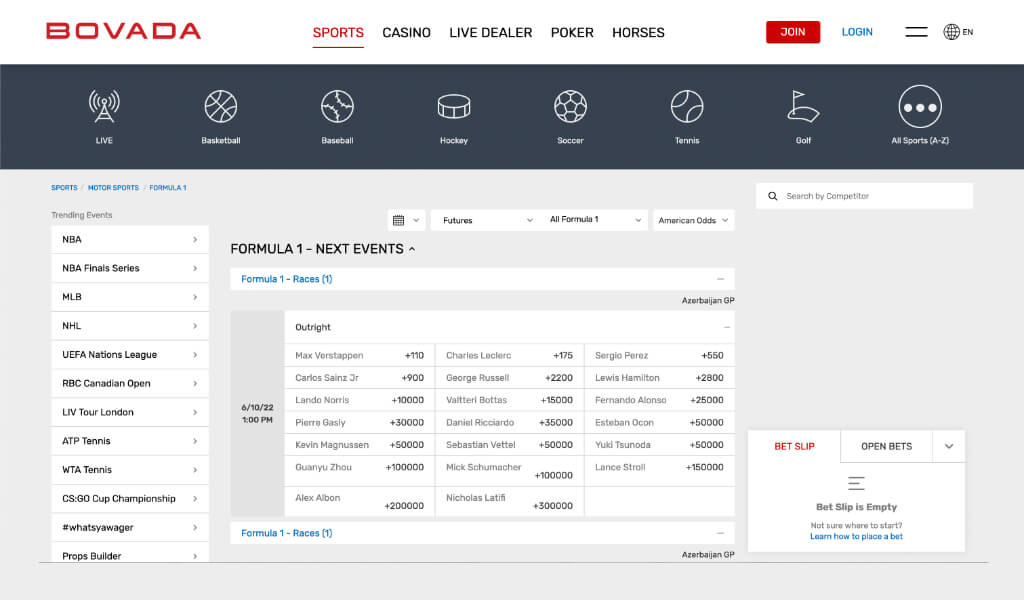Select Alex Albon +200000 odds
The width and height of the screenshot is (1024, 600).
pos(360,501)
